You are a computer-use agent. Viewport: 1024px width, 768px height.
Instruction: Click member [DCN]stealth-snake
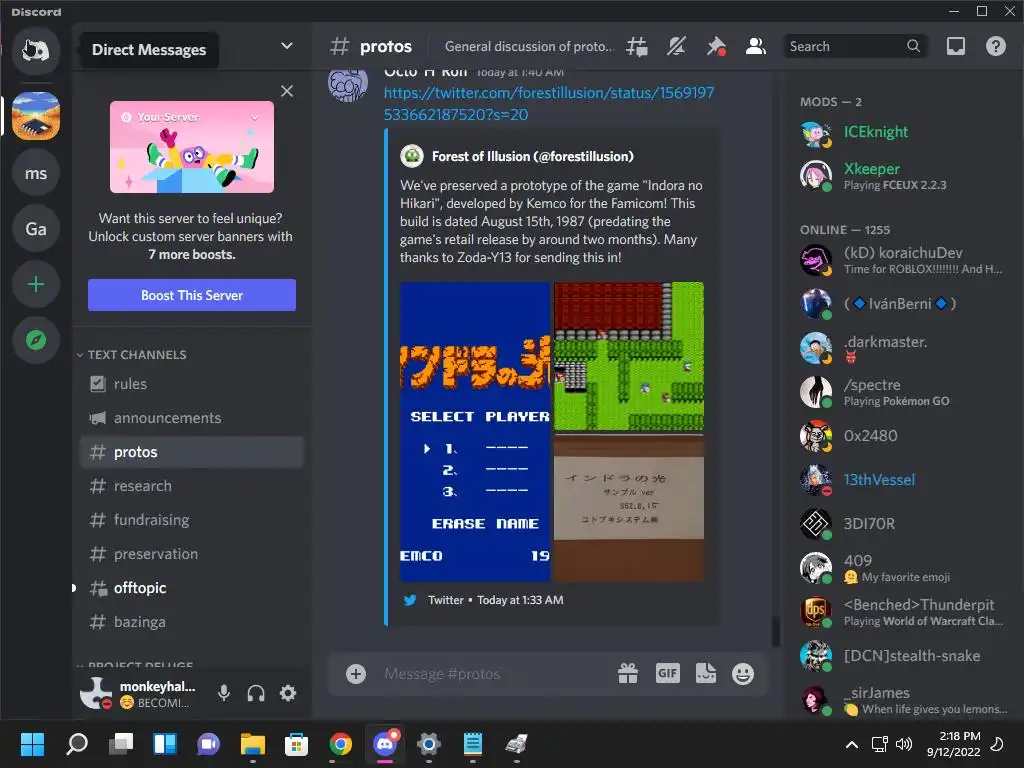903,656
